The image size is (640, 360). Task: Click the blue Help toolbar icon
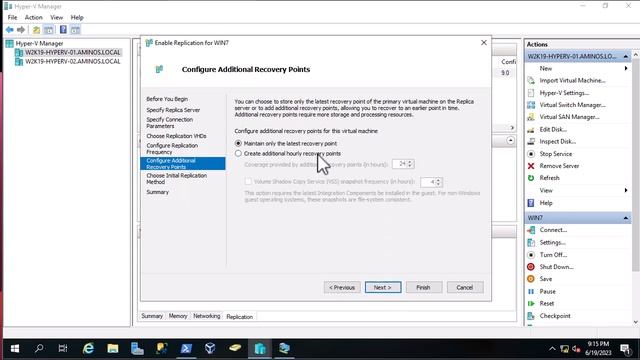click(63, 30)
